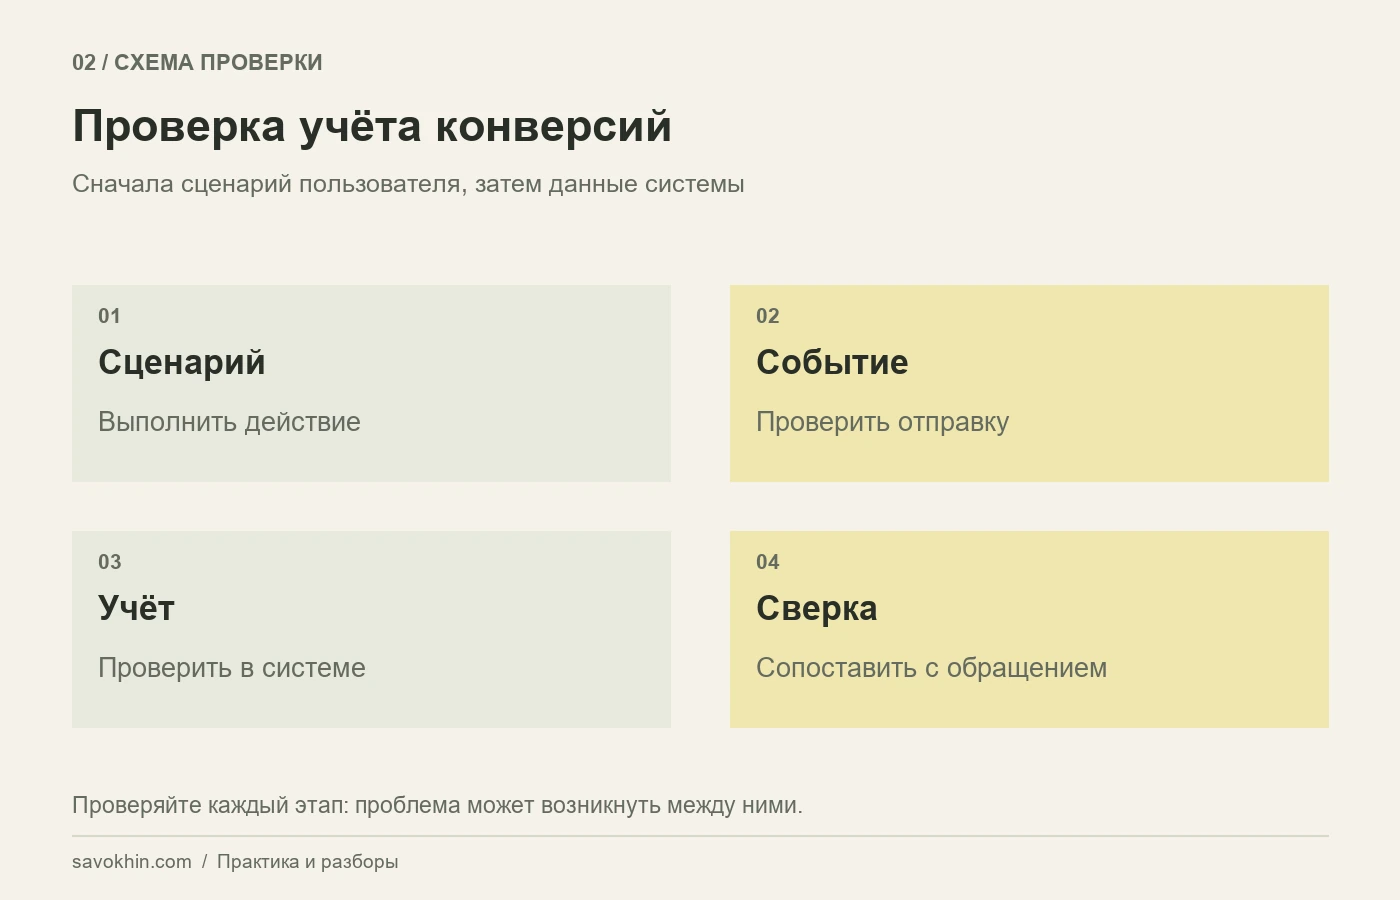Open the savokhin.com footer link
The height and width of the screenshot is (900, 1400).
tap(132, 862)
